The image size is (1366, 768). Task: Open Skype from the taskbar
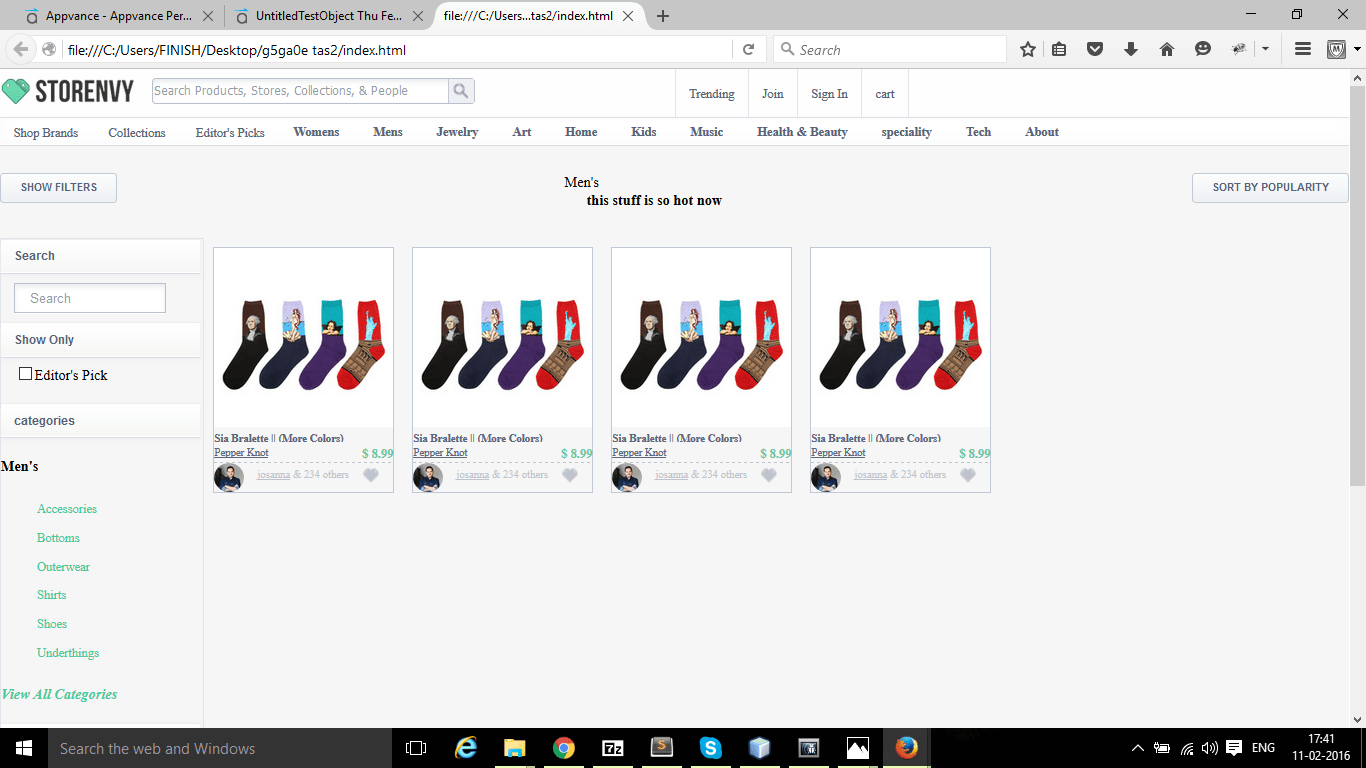pos(711,748)
